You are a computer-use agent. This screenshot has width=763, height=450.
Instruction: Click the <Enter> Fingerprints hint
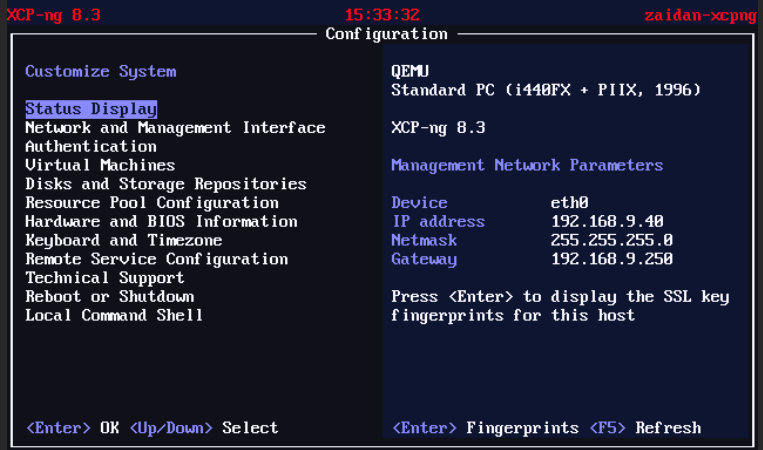[485, 428]
